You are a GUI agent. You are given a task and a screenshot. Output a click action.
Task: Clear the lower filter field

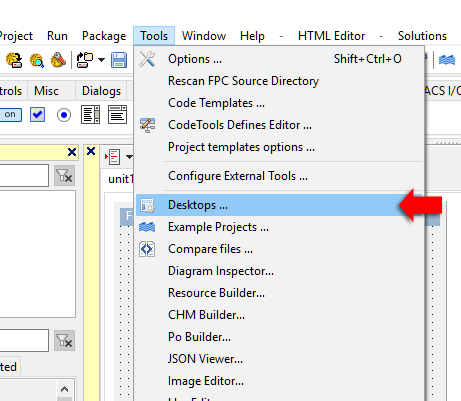coord(64,340)
